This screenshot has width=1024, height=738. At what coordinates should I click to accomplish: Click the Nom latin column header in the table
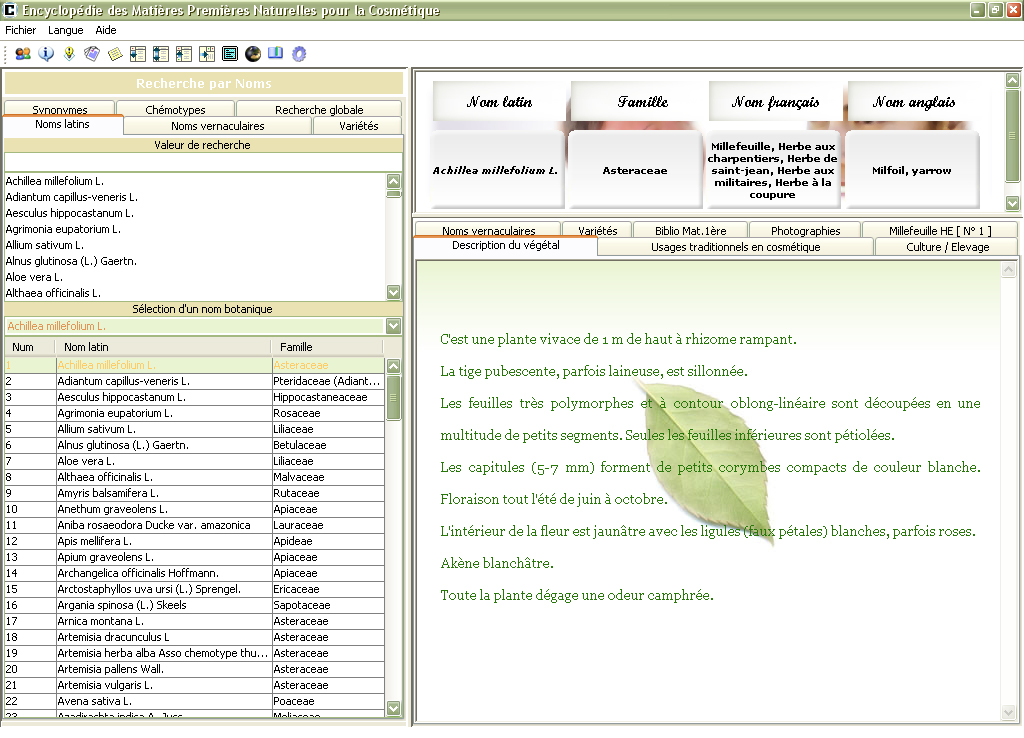(x=163, y=347)
